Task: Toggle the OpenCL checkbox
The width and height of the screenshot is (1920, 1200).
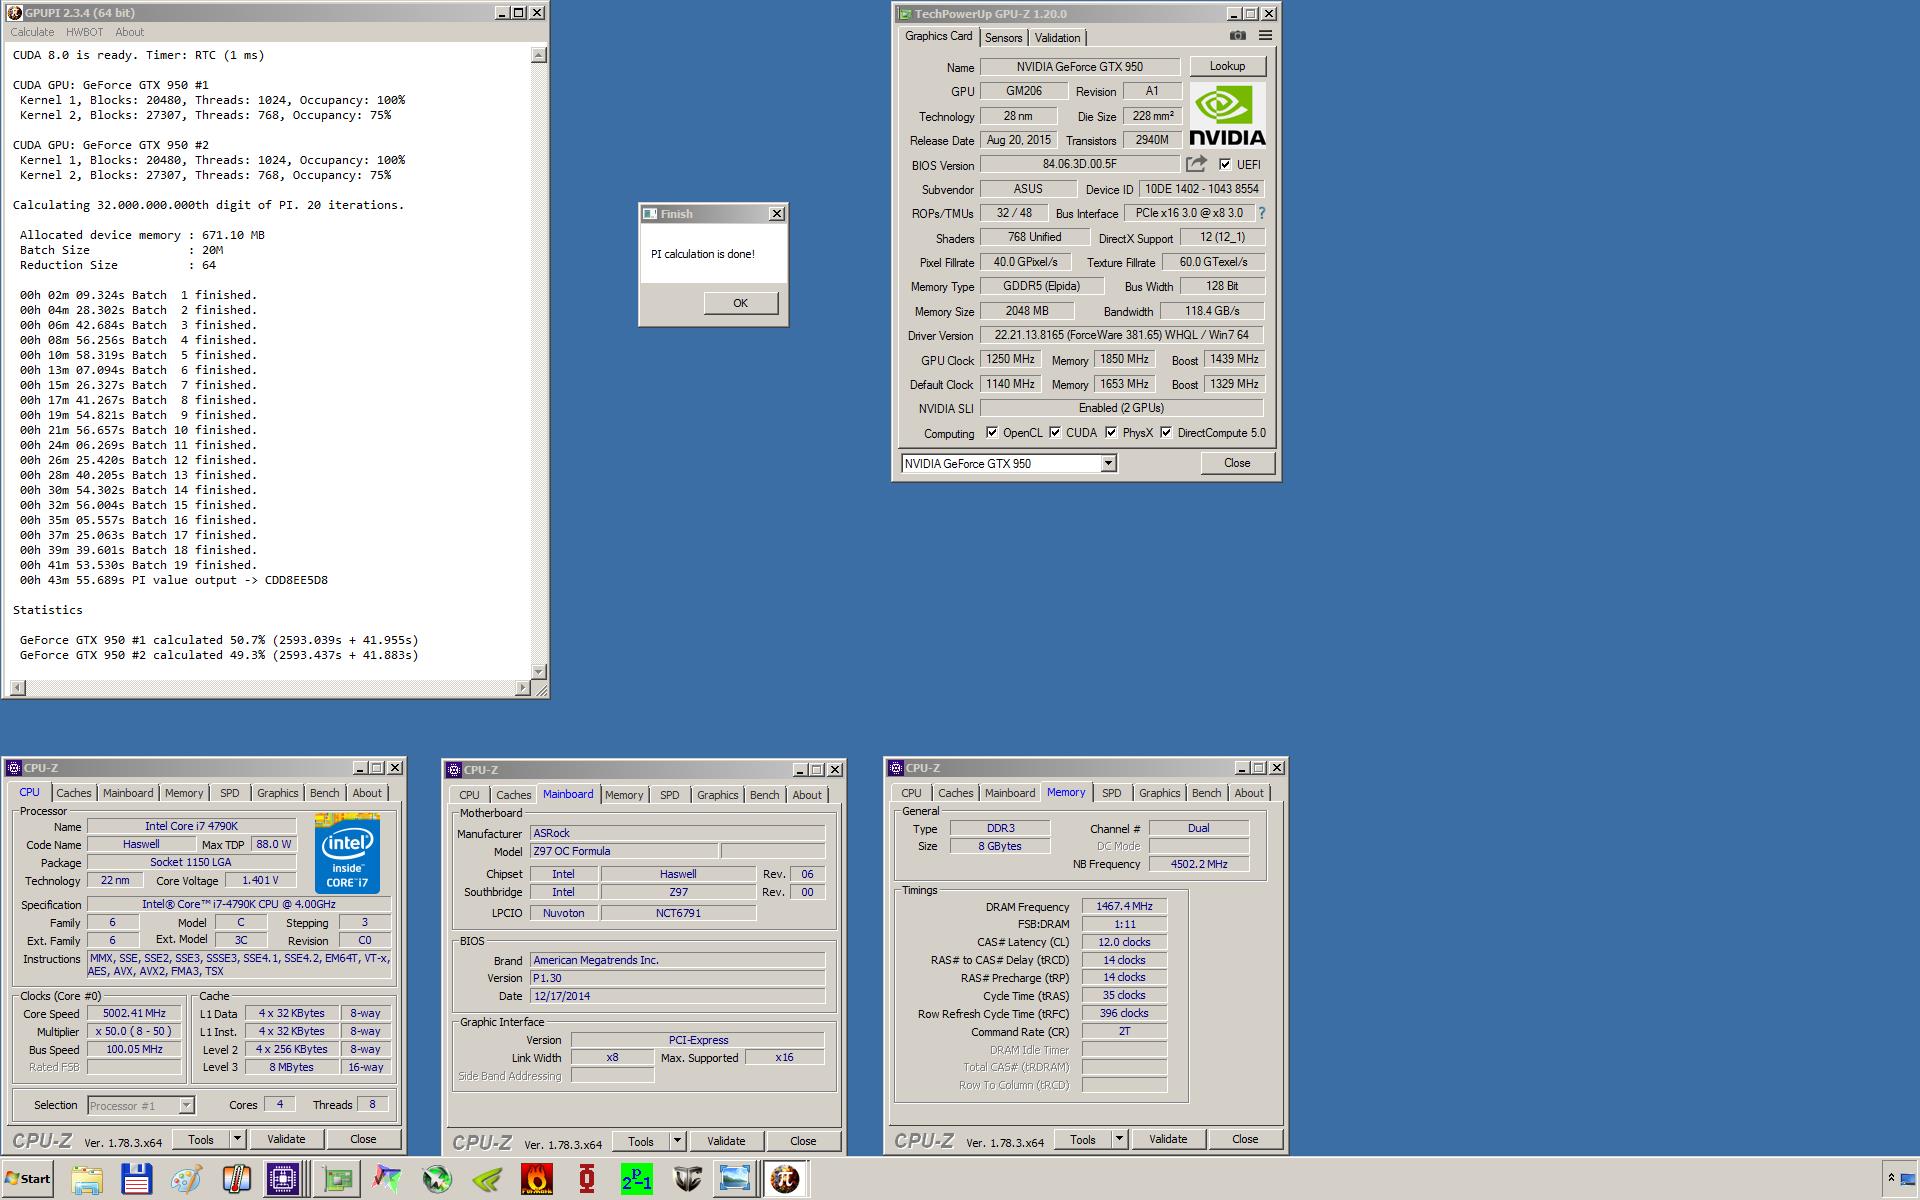Action: [x=992, y=433]
